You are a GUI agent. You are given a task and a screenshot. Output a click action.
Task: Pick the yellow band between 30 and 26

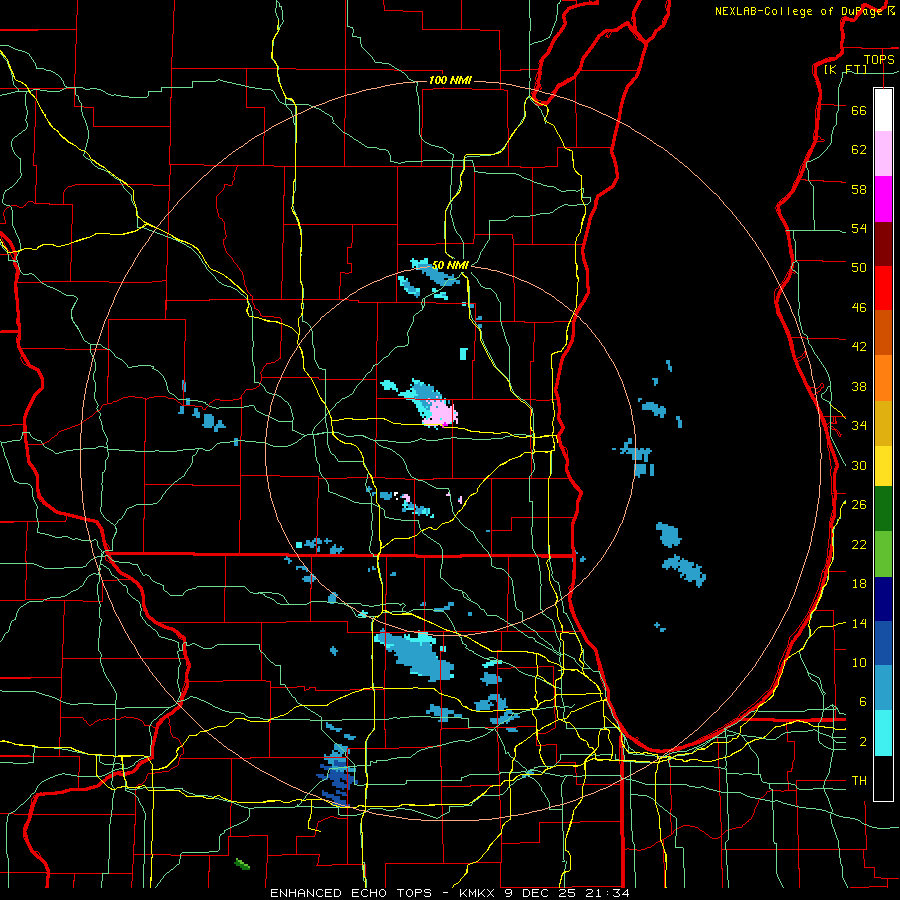point(883,466)
